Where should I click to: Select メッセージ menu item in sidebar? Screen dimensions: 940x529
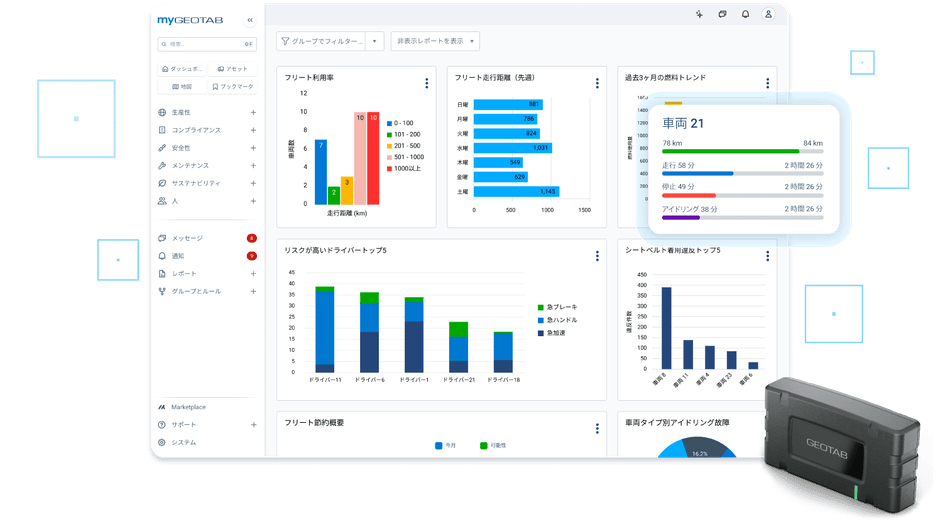coord(207,238)
